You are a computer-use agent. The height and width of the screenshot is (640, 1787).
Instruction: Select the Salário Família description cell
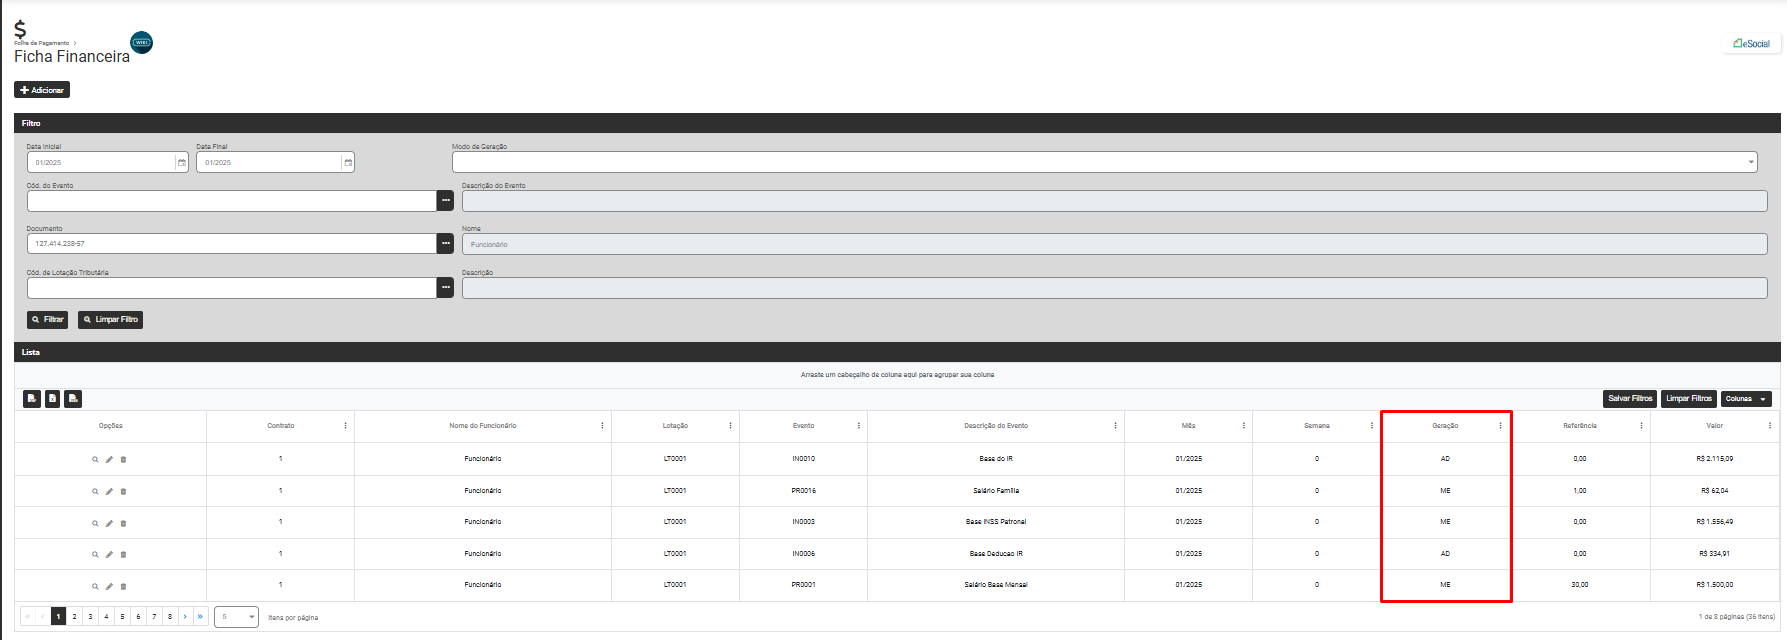point(996,491)
